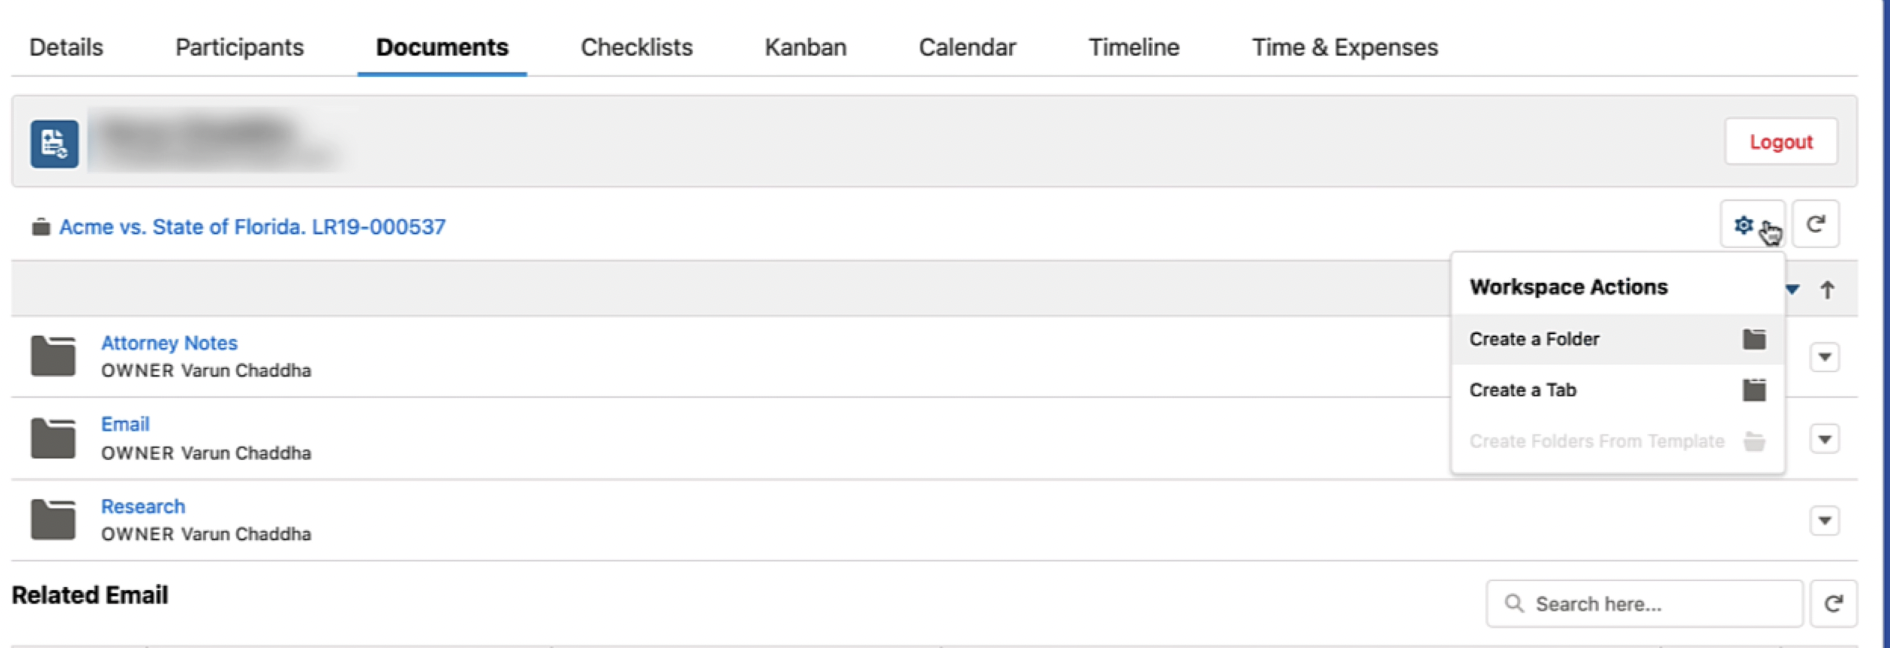This screenshot has width=1890, height=648.
Task: Click the Logout button
Action: tap(1780, 141)
